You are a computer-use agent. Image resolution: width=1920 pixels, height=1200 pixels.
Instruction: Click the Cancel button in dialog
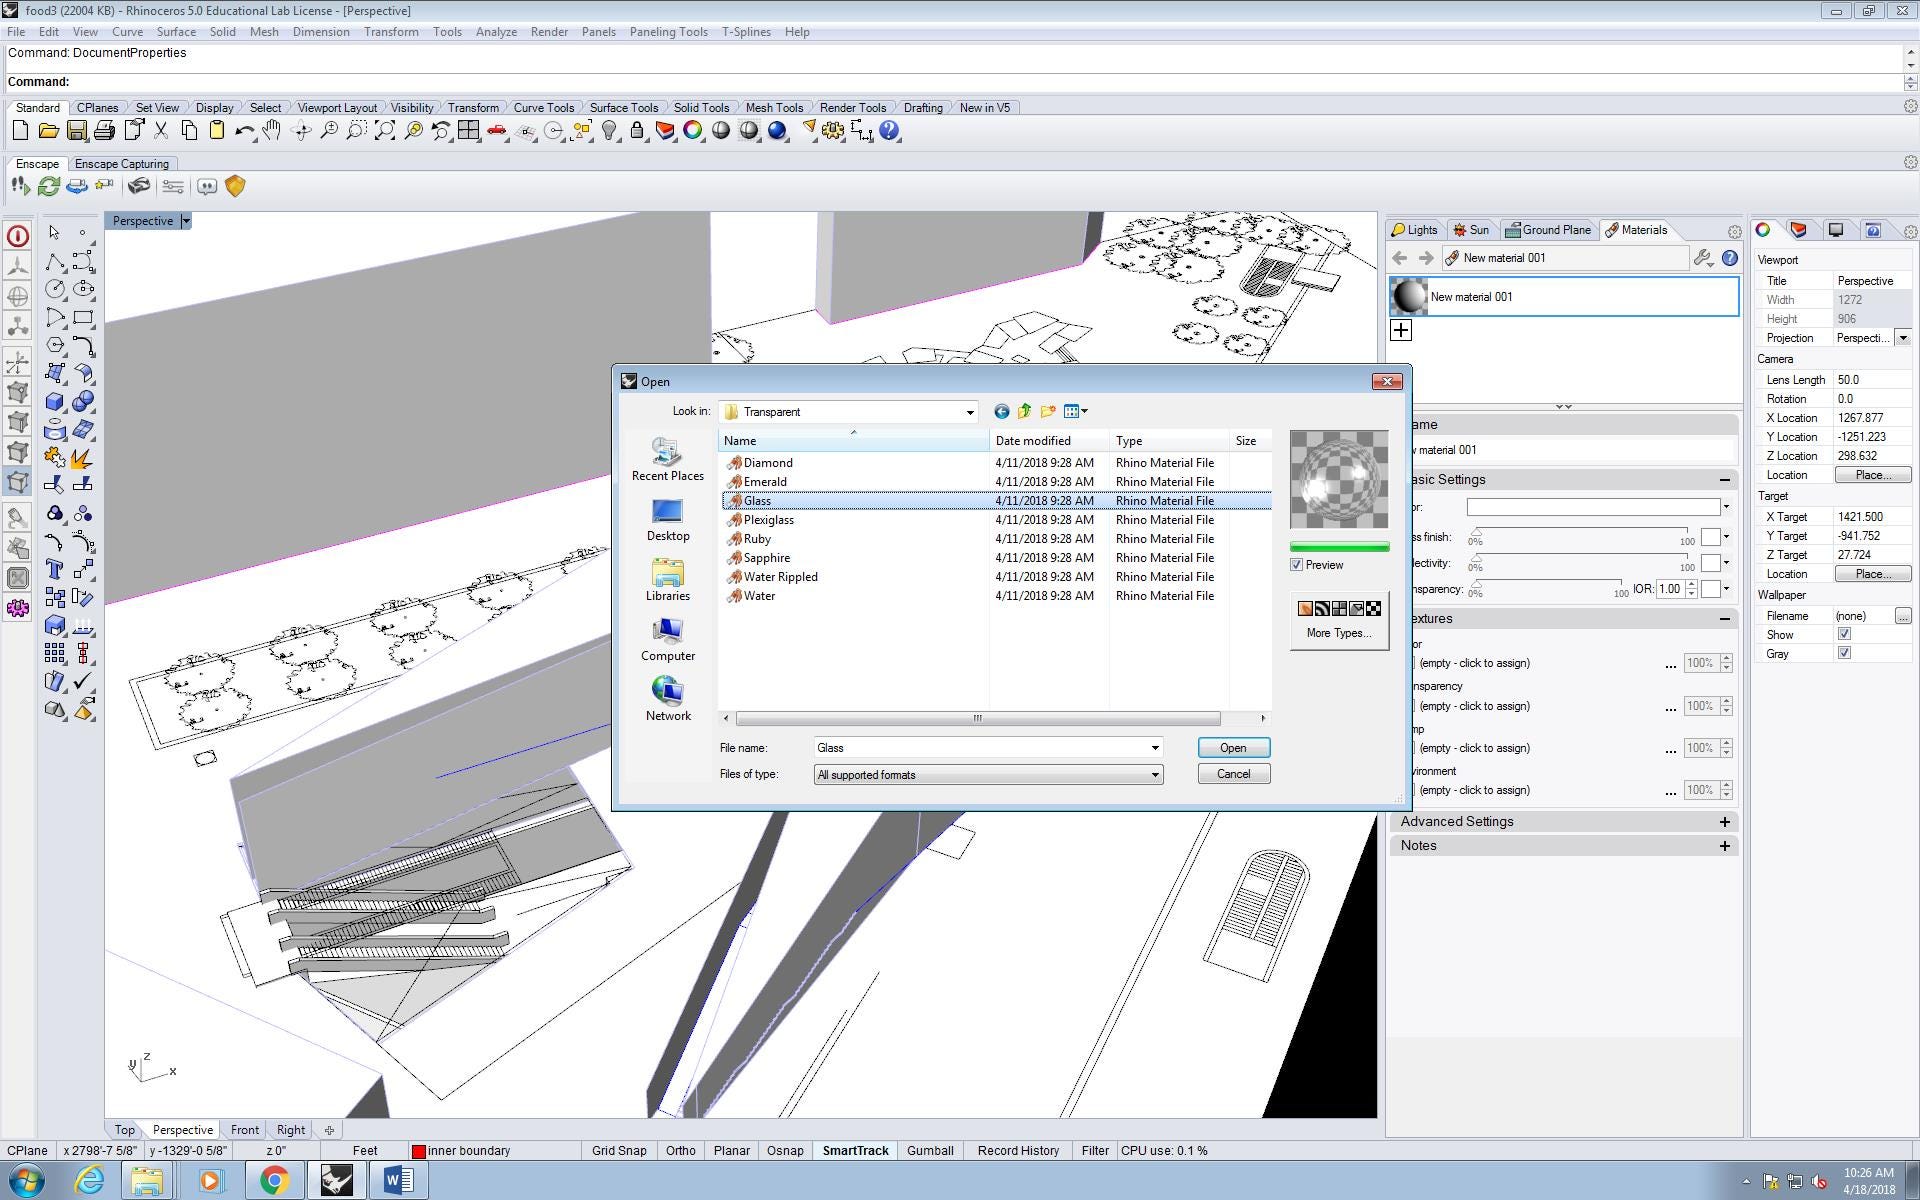[1232, 774]
